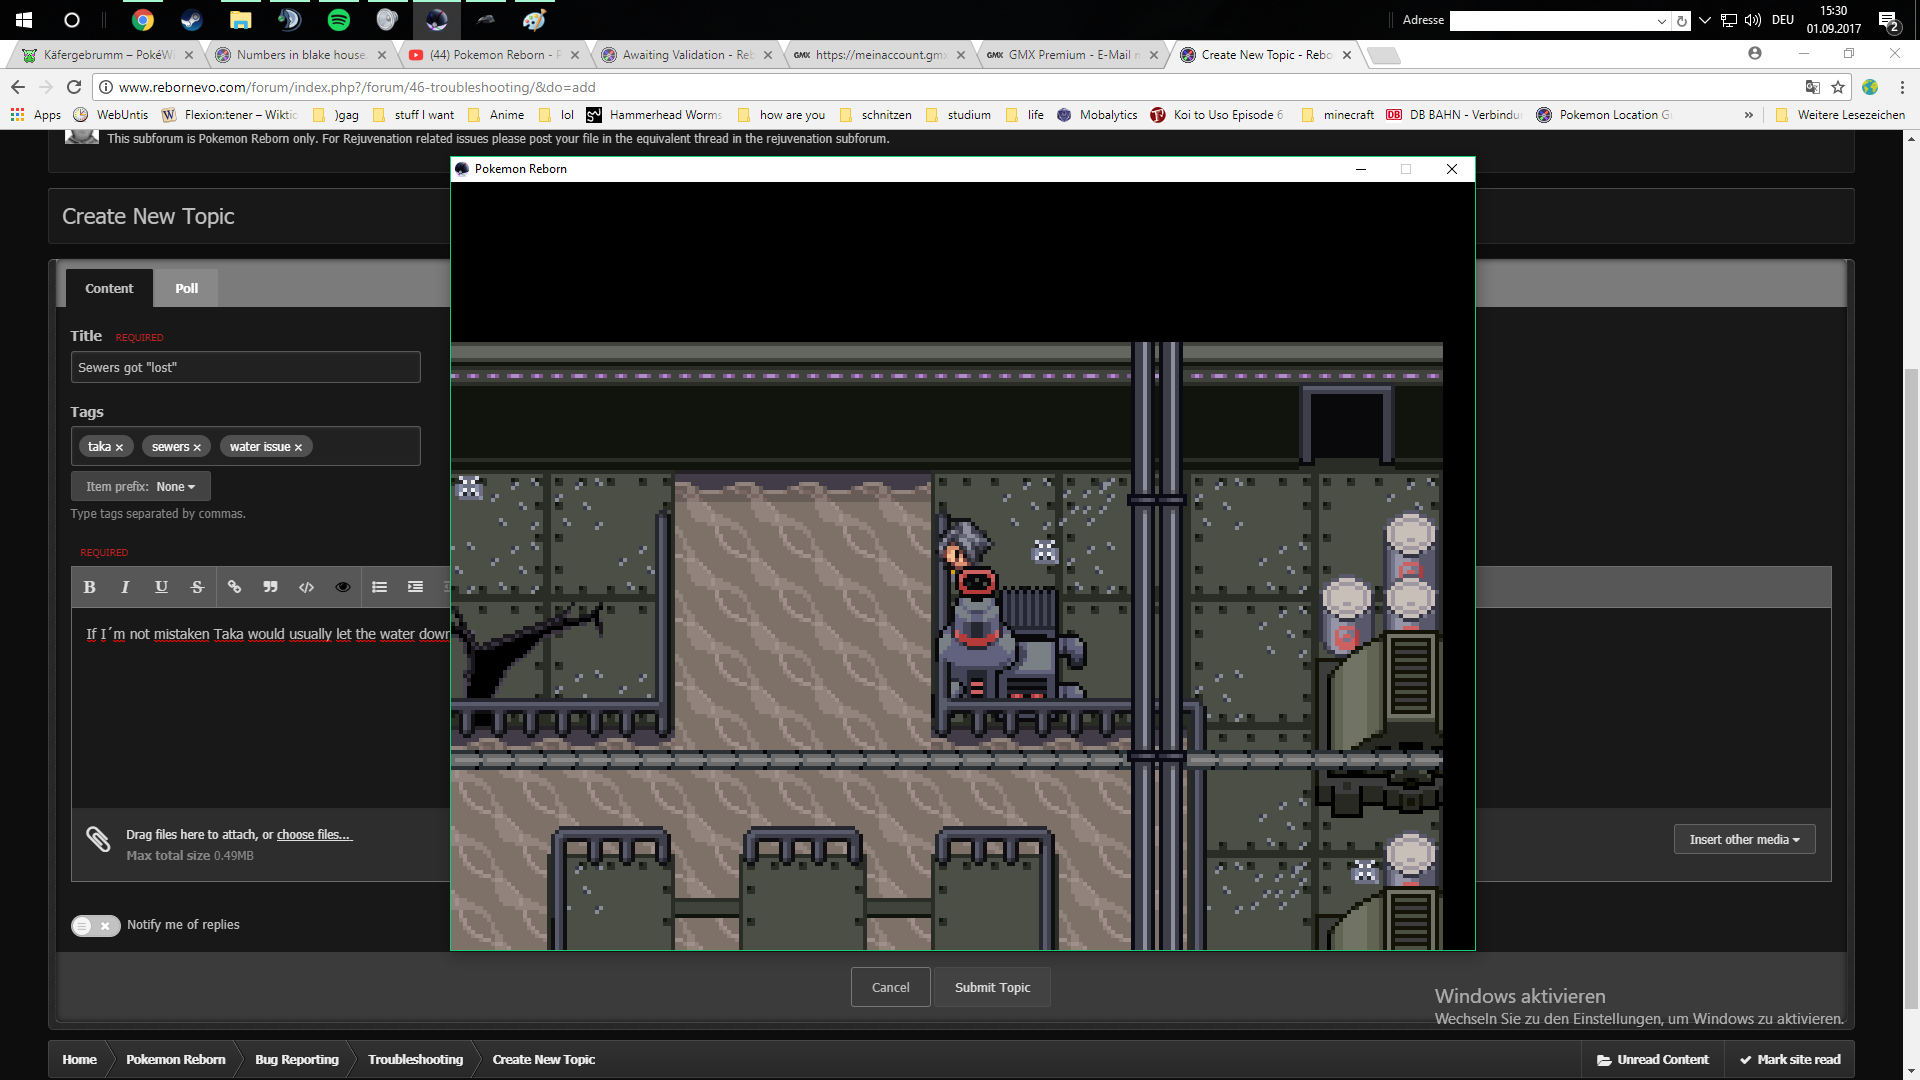The width and height of the screenshot is (1920, 1080).
Task: Apply strikethrough formatting in editor
Action: click(x=197, y=587)
